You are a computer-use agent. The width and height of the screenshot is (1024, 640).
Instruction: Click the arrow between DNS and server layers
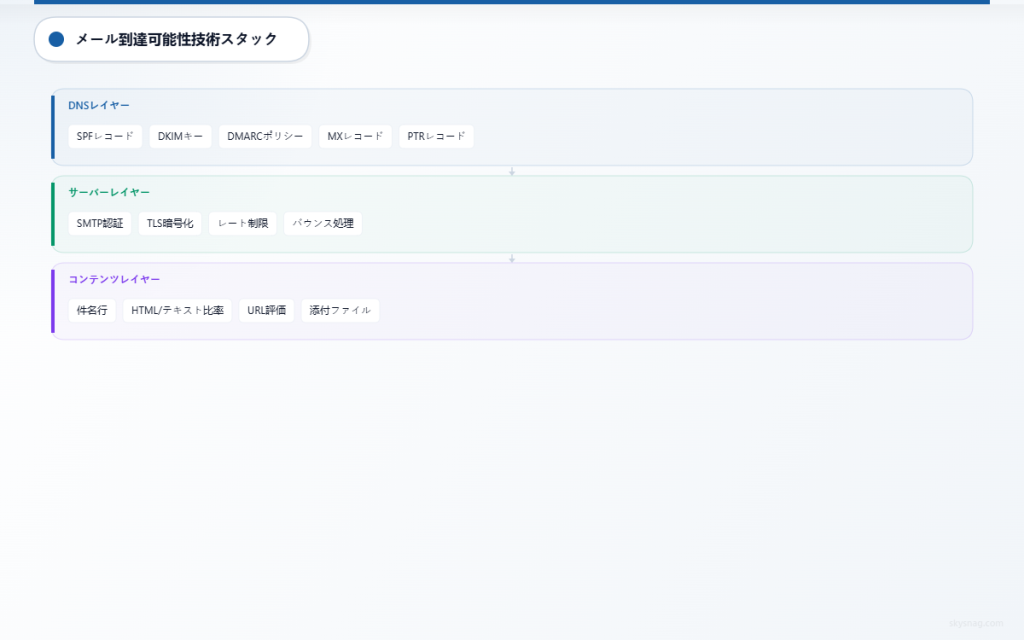coord(512,171)
